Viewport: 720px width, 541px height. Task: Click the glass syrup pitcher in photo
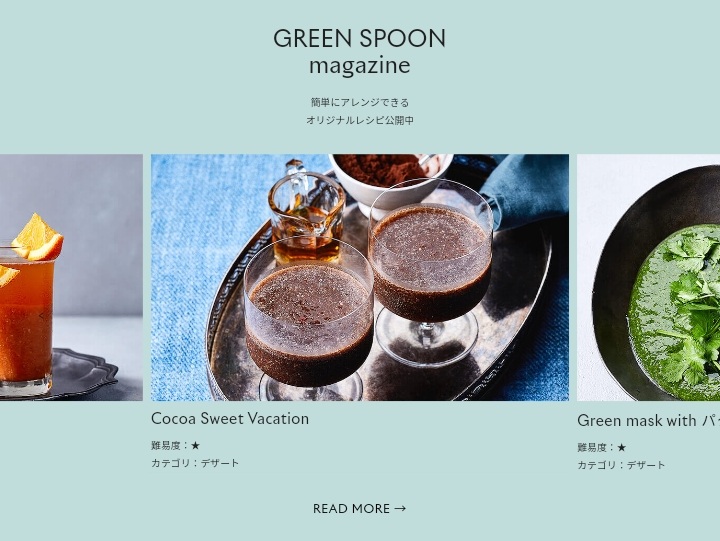[307, 212]
